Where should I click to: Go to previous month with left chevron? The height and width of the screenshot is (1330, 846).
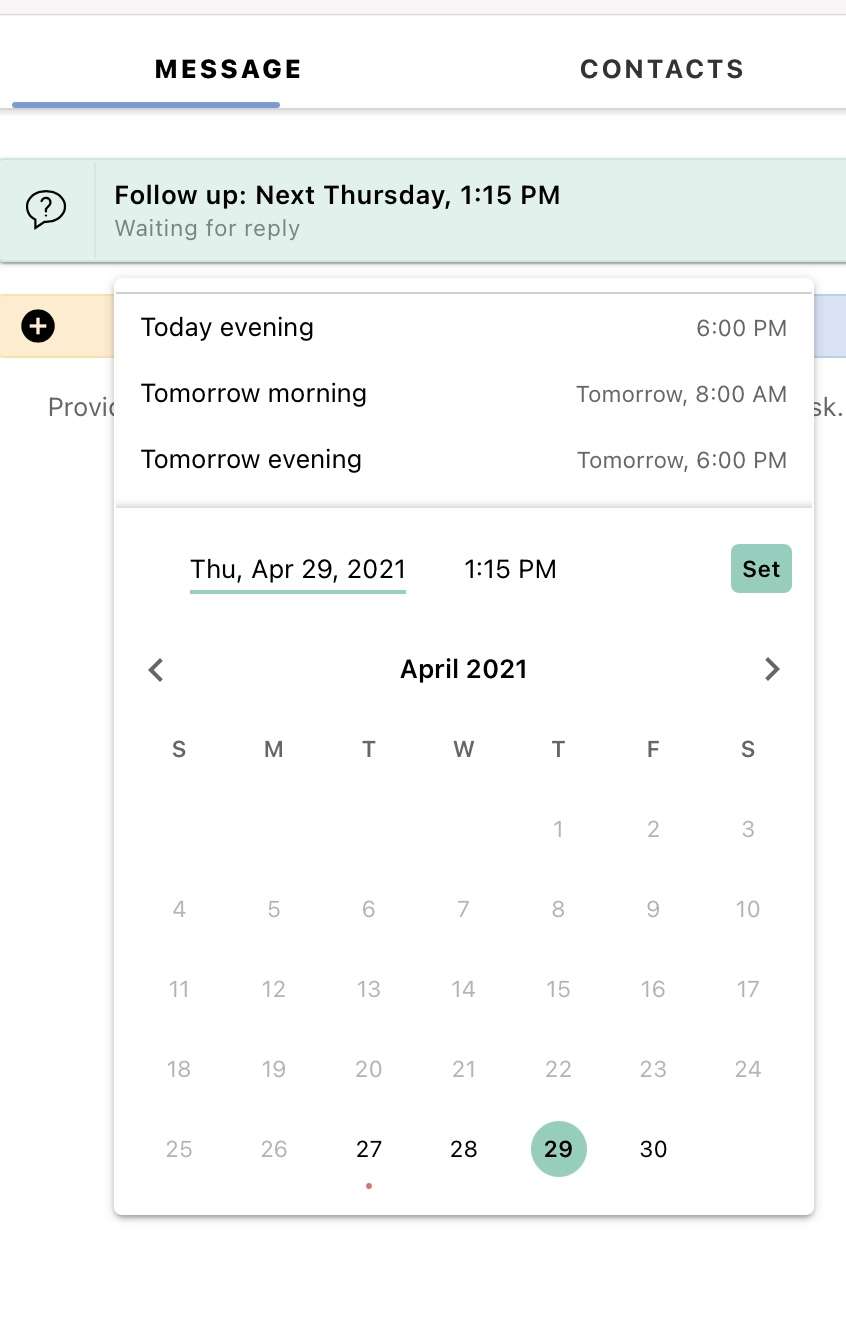(156, 669)
